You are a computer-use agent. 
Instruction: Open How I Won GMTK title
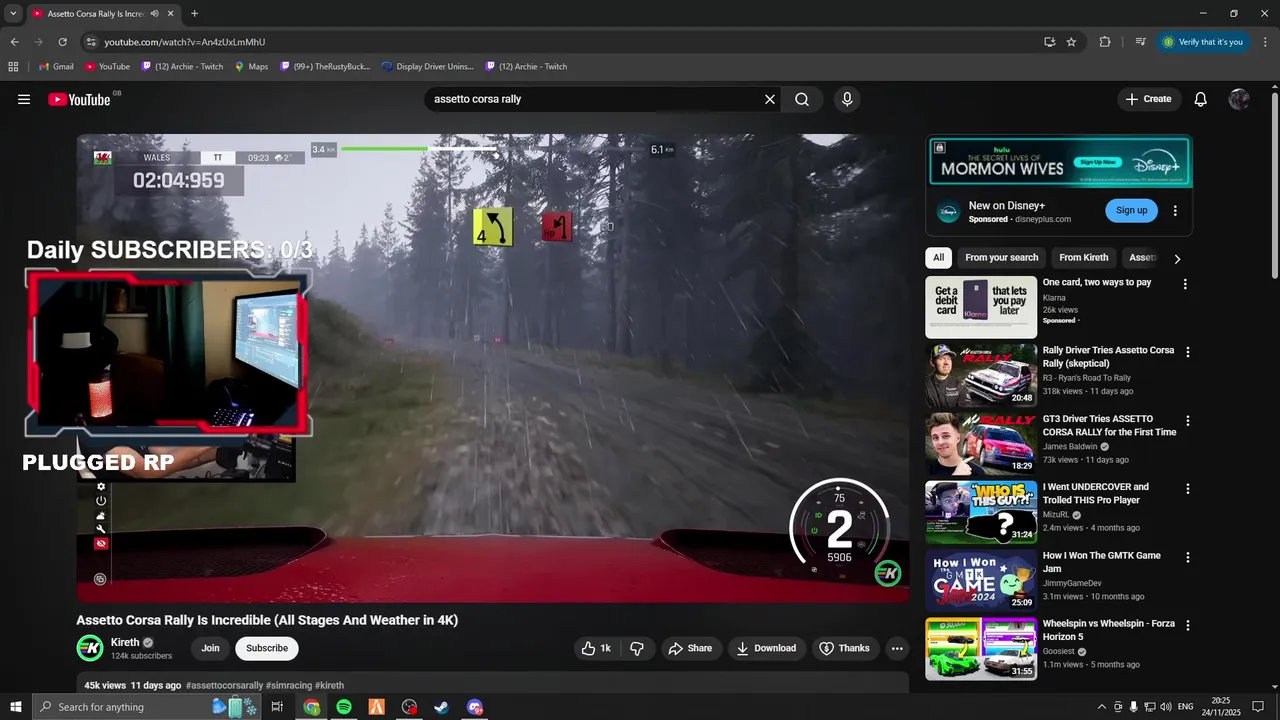click(1102, 562)
